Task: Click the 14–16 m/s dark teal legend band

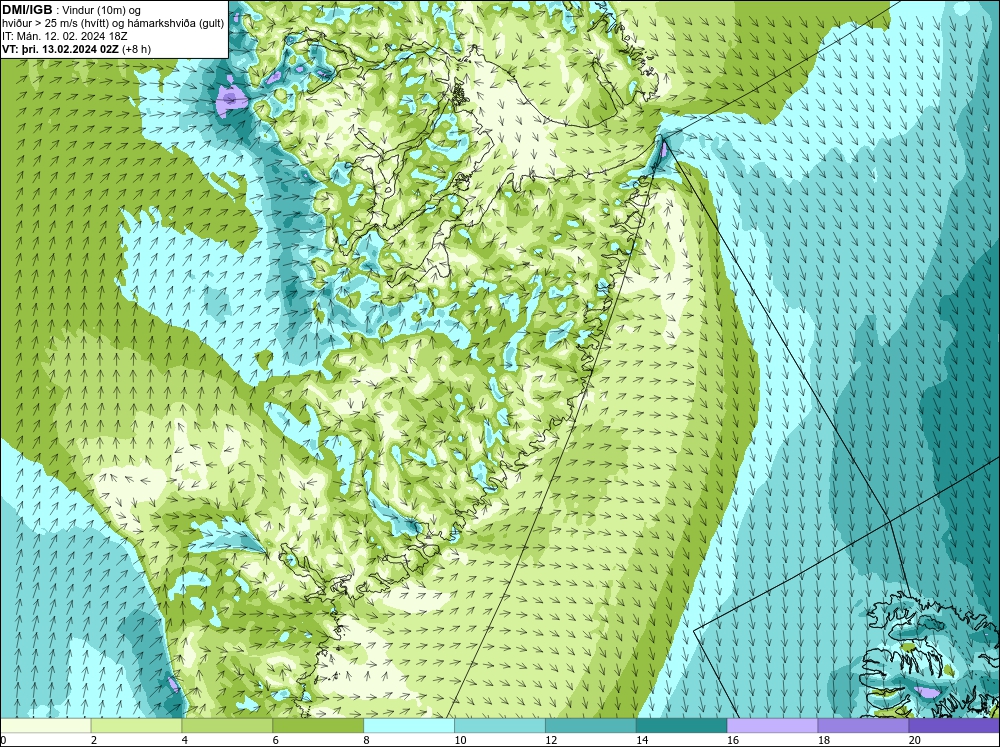Action: coord(682,725)
